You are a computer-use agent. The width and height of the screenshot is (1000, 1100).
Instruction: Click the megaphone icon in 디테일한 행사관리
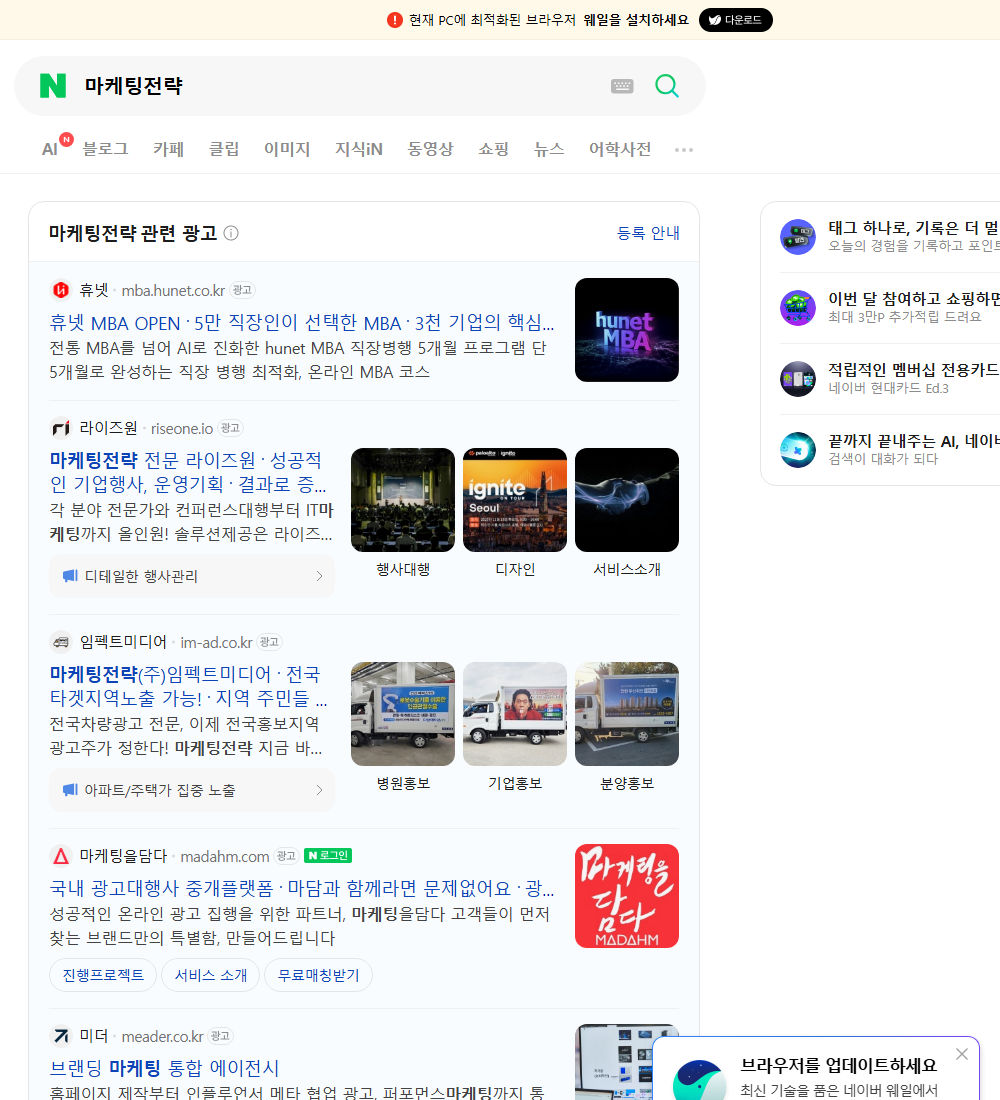point(70,576)
